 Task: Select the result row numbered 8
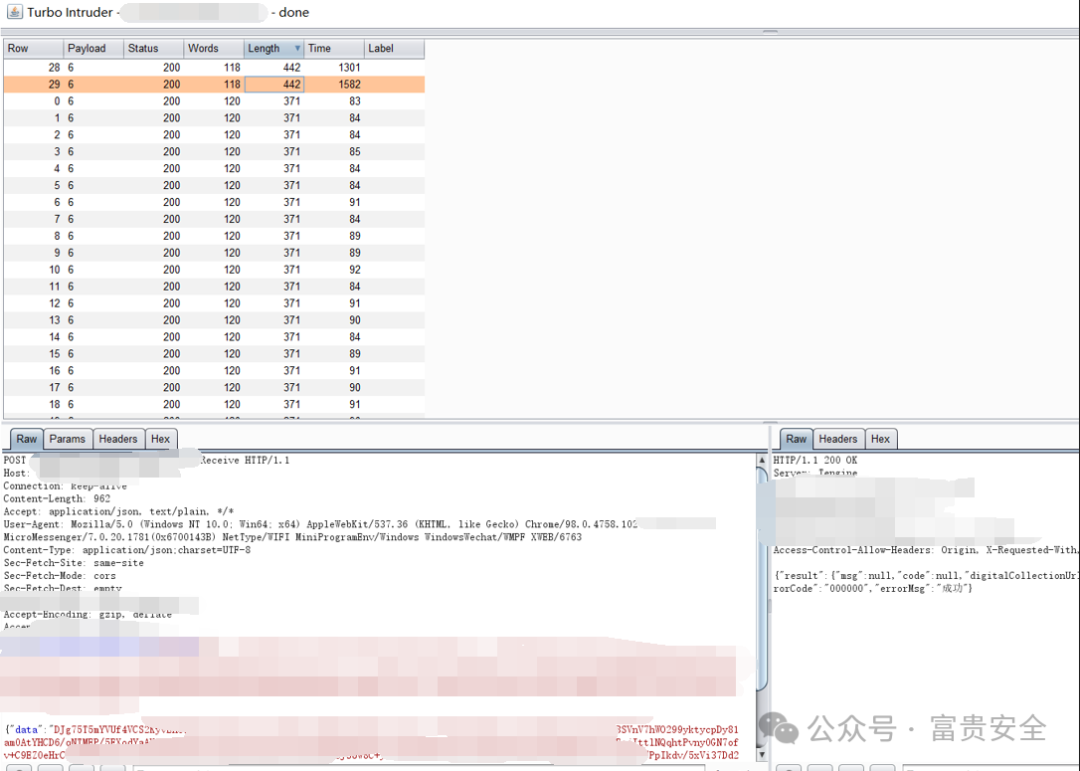pos(214,236)
